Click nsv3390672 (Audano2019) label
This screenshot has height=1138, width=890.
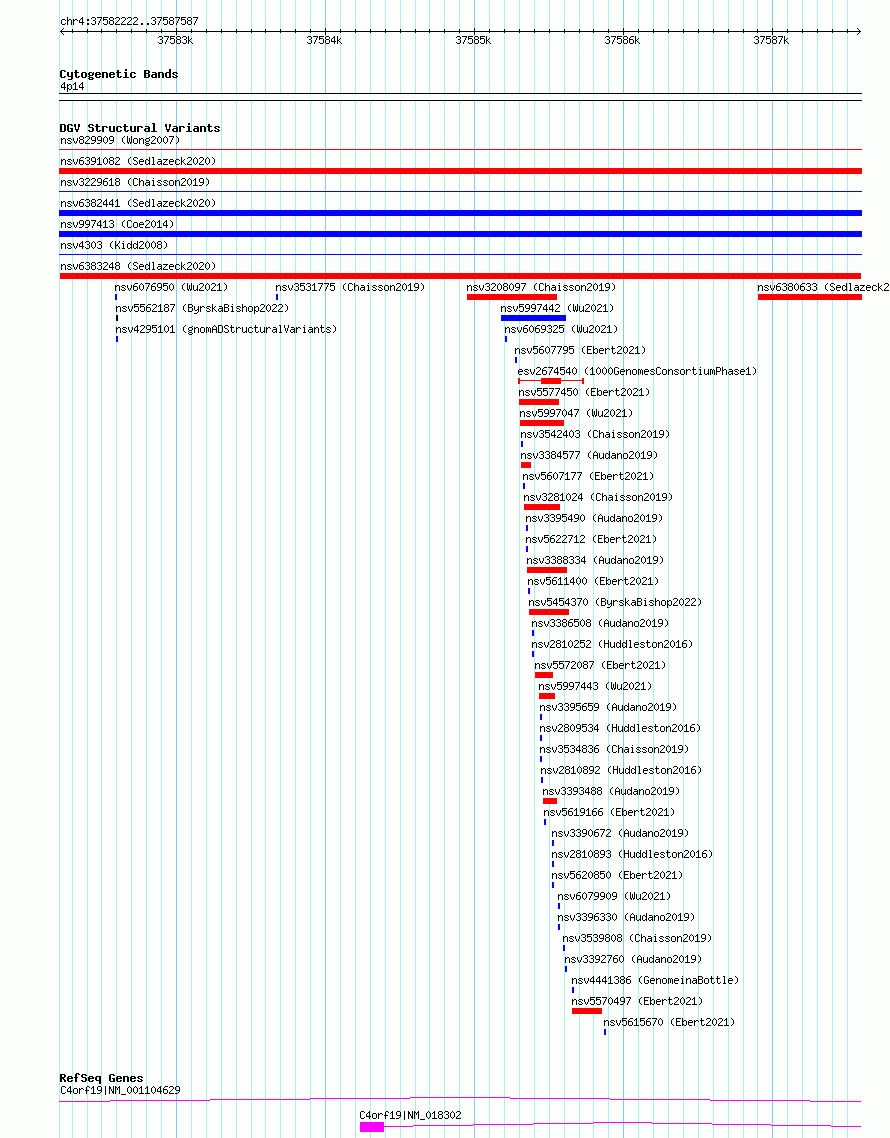pyautogui.click(x=620, y=834)
